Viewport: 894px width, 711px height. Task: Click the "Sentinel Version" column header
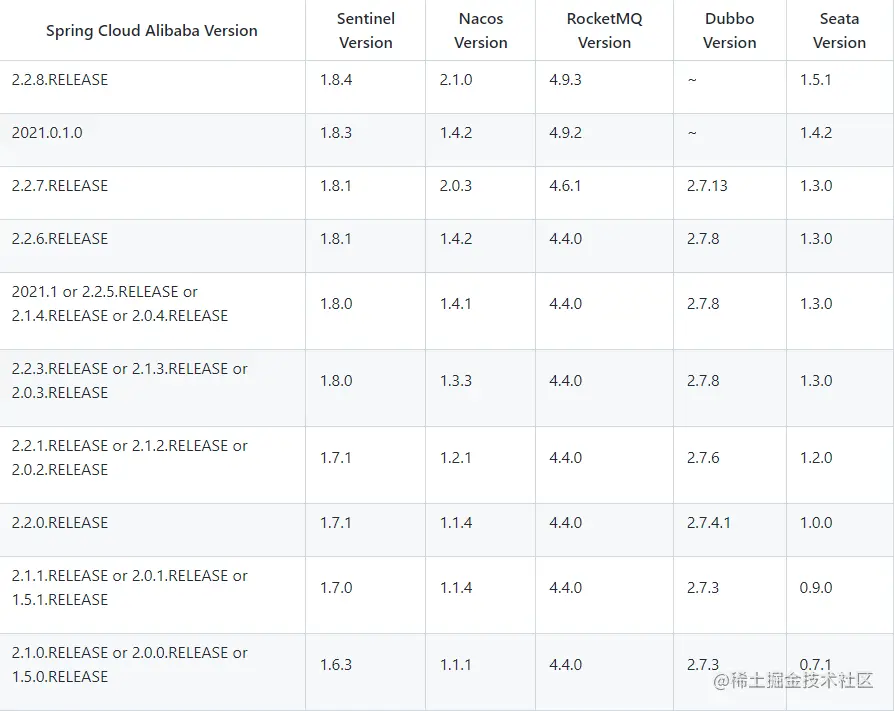[x=365, y=31]
